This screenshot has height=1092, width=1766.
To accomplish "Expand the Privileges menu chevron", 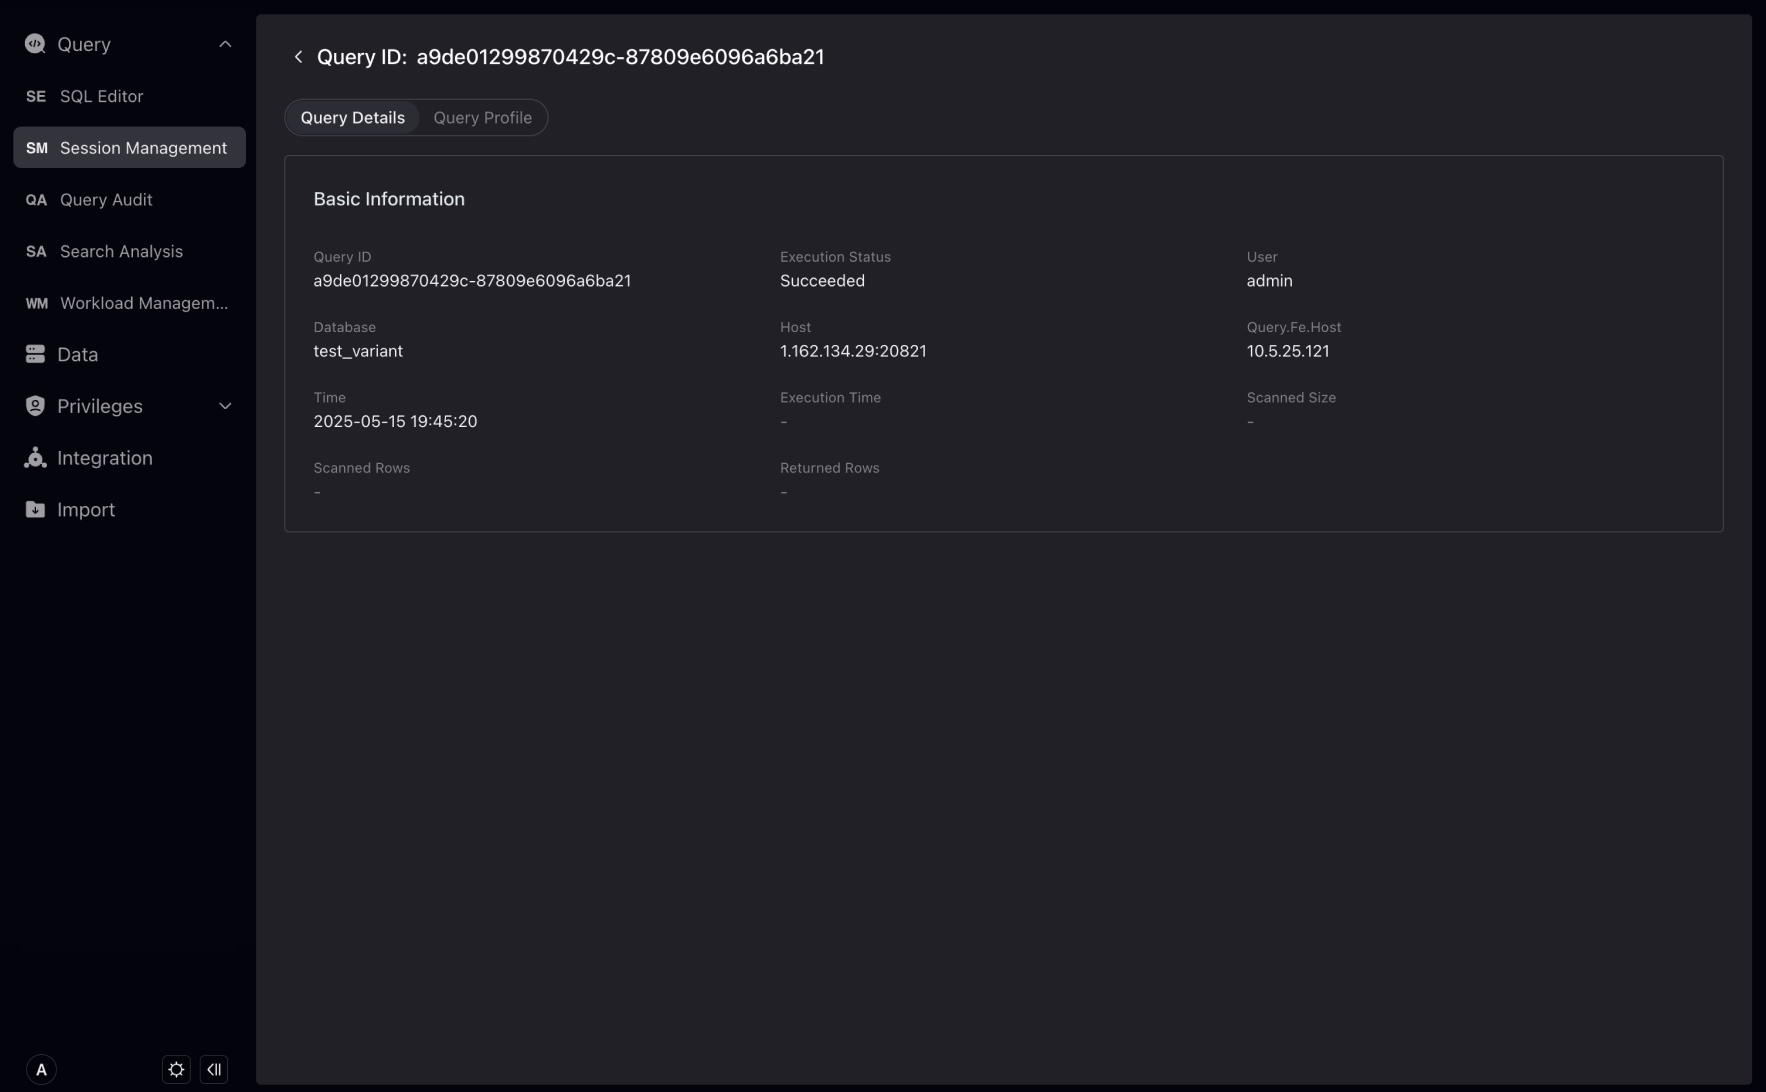I will tap(225, 406).
